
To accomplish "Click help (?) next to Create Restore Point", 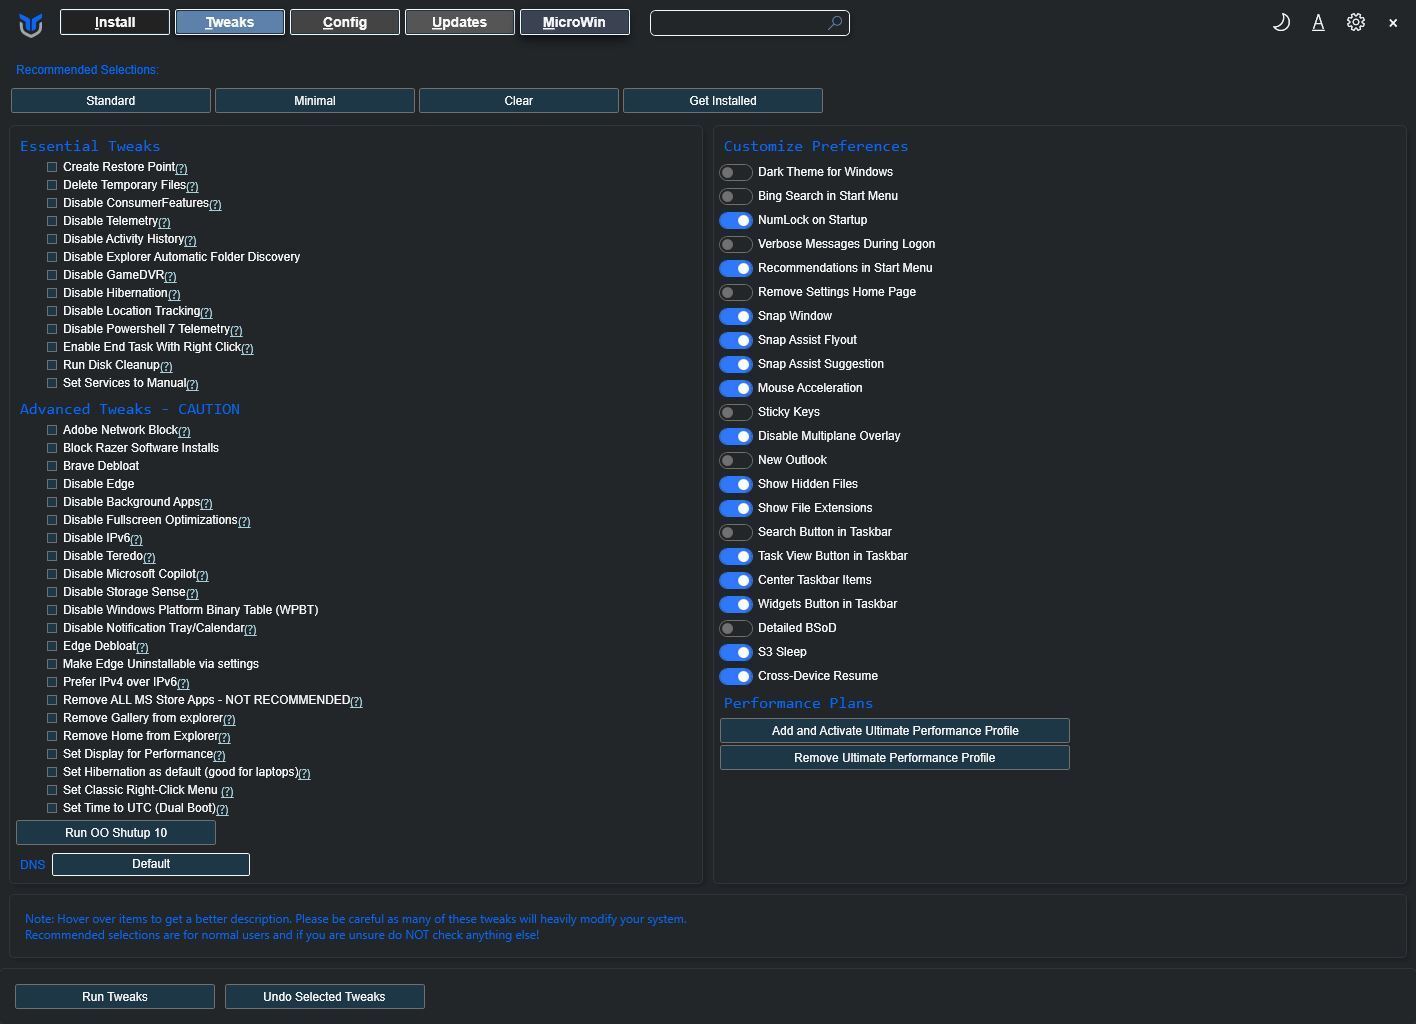I will (181, 168).
